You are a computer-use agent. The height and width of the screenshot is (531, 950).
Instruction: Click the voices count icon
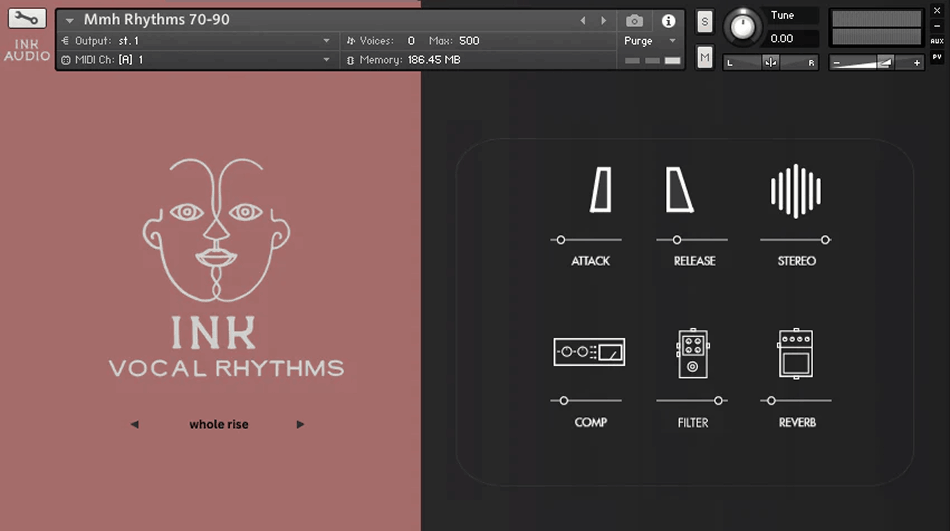click(x=350, y=41)
